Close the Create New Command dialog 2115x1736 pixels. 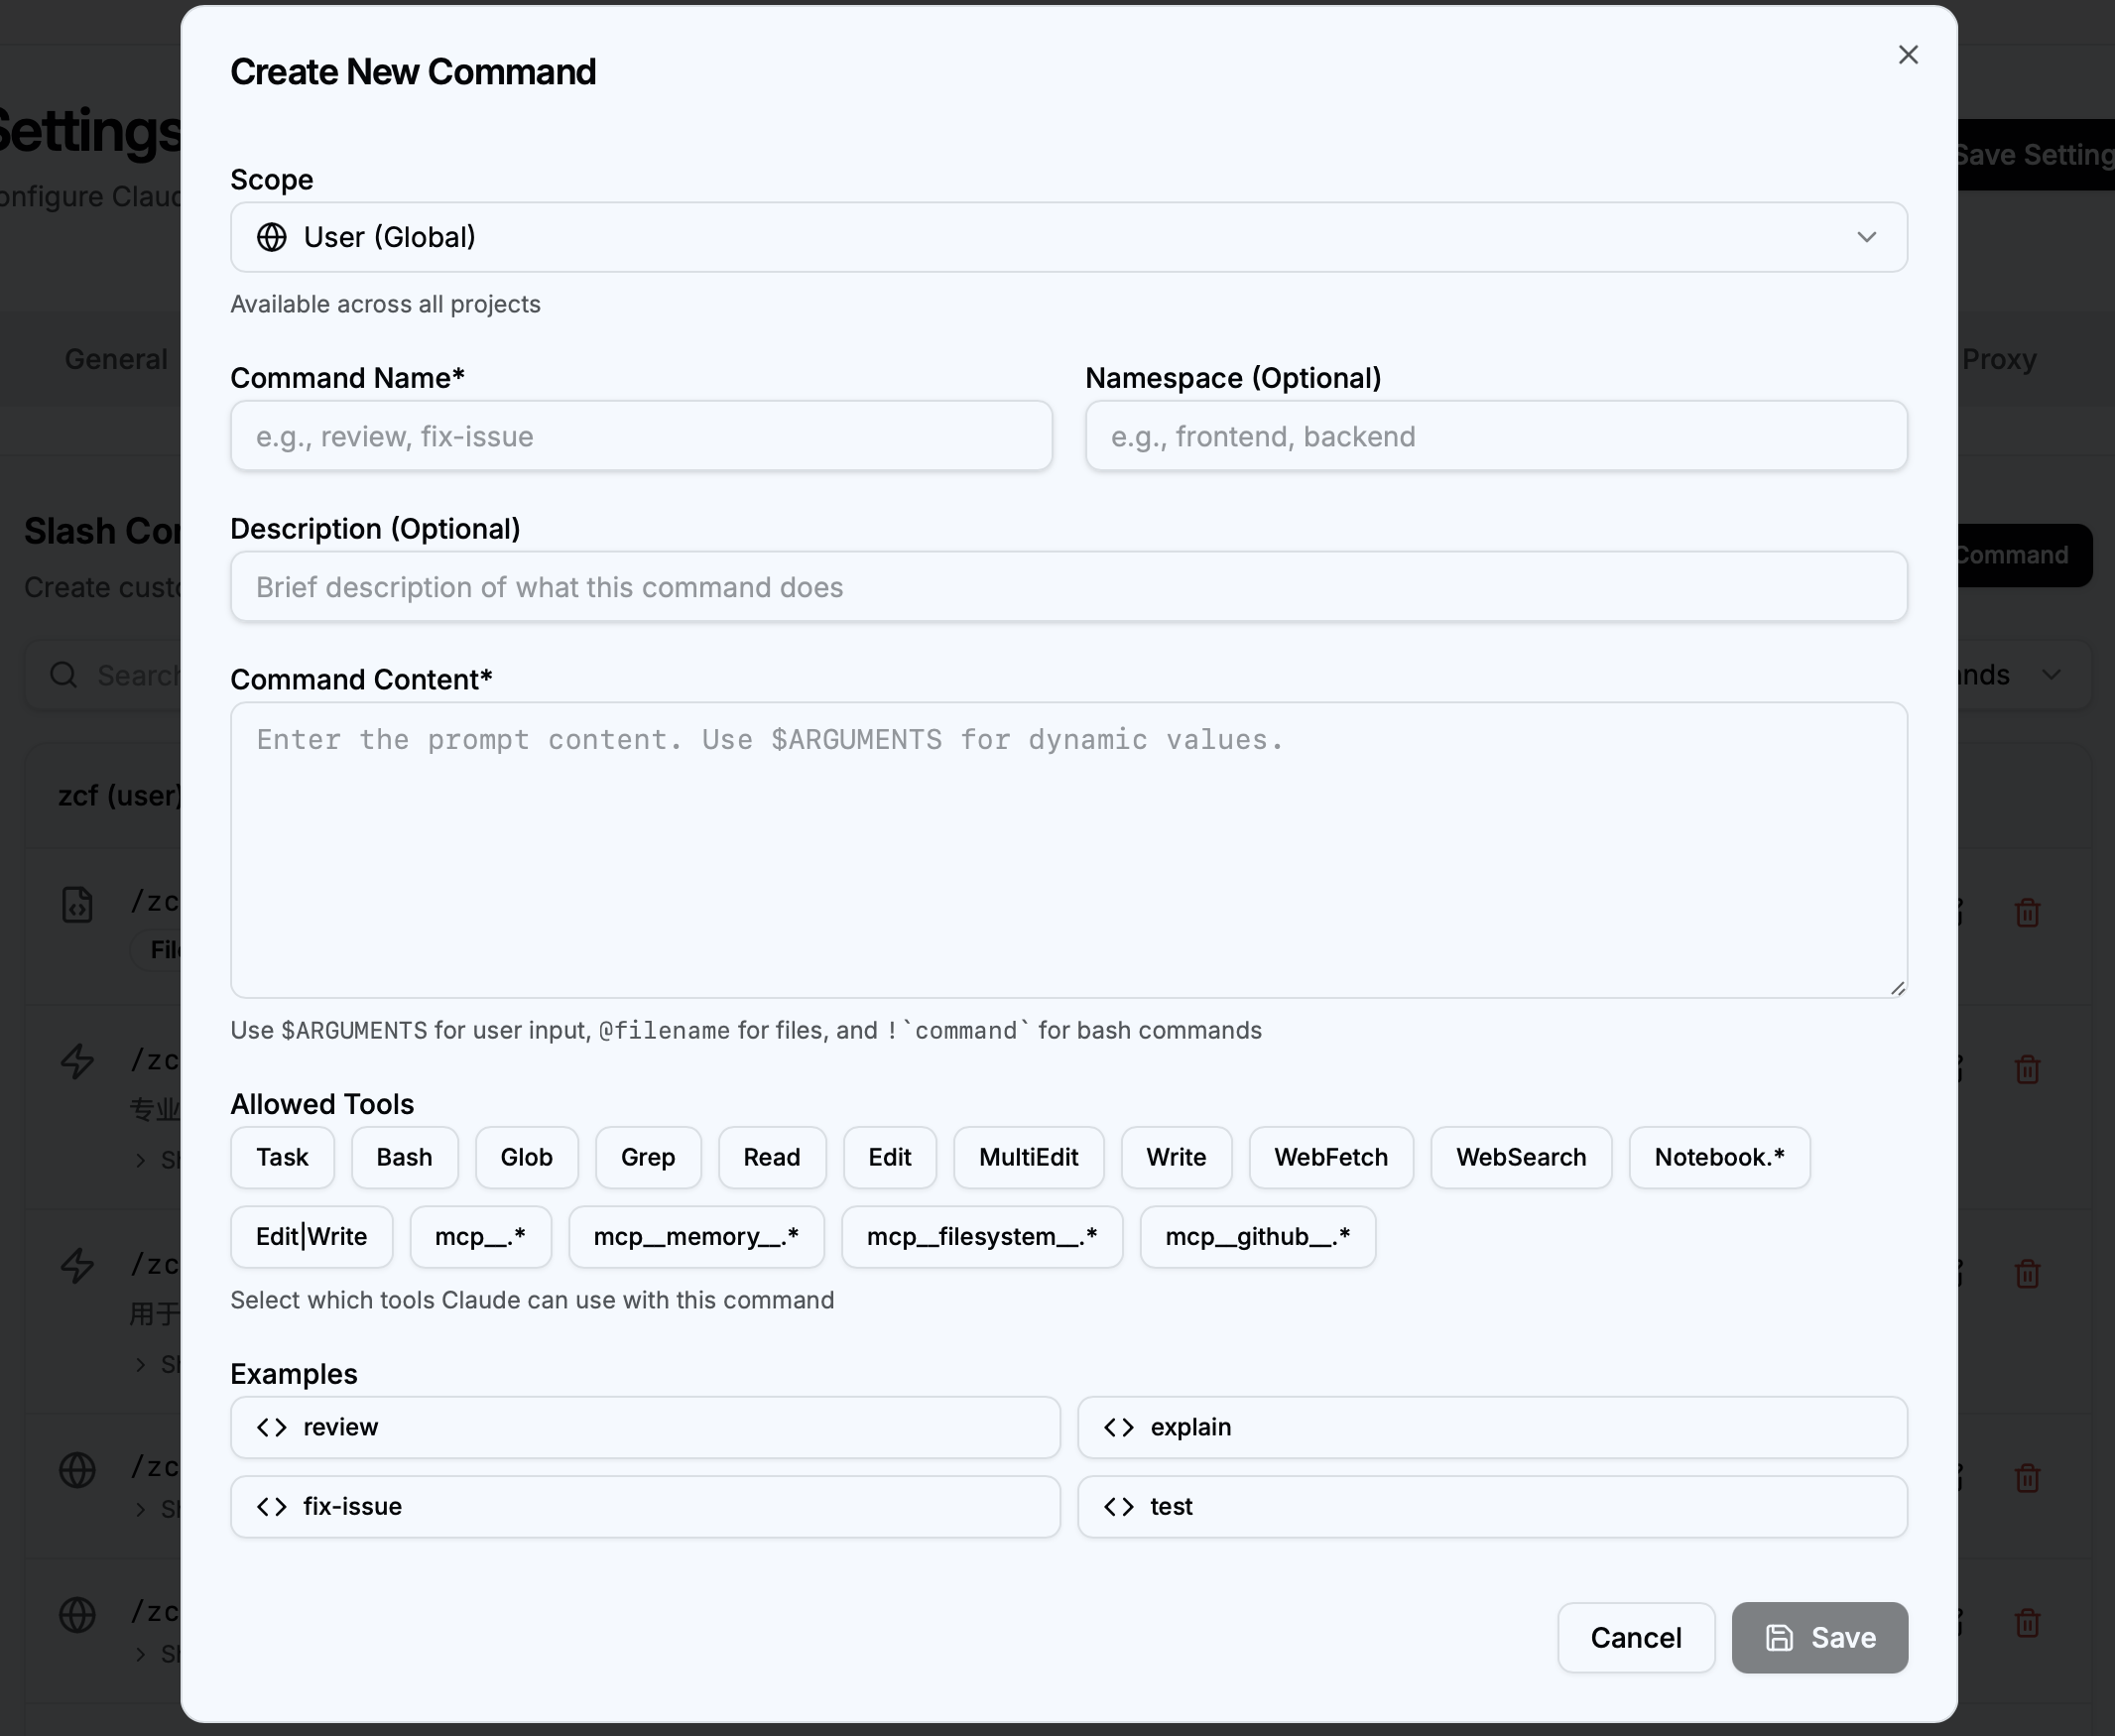point(1907,55)
